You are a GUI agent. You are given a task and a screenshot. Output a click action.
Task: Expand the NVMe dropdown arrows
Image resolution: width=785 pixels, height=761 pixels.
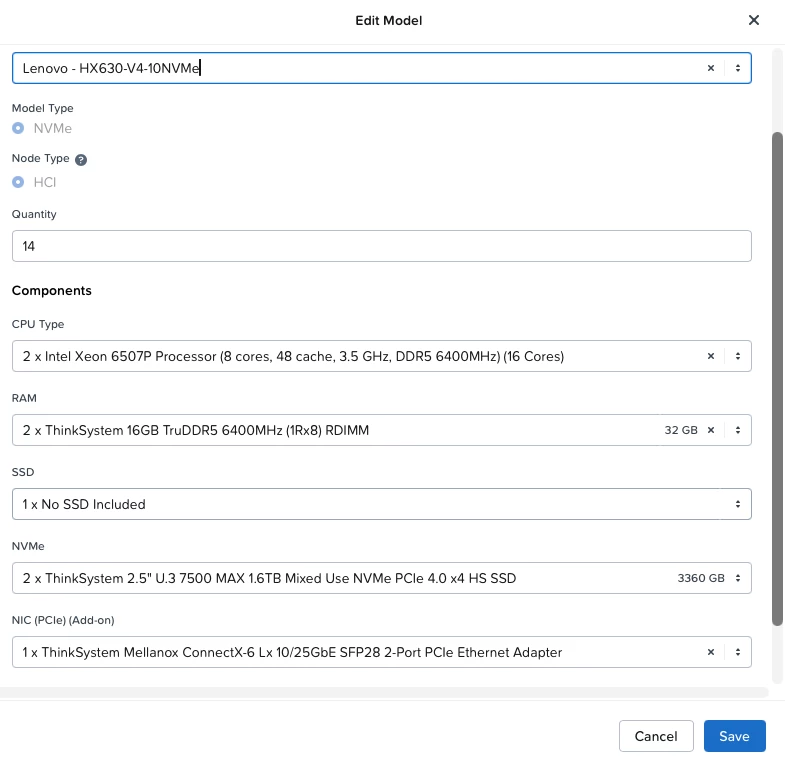[737, 578]
